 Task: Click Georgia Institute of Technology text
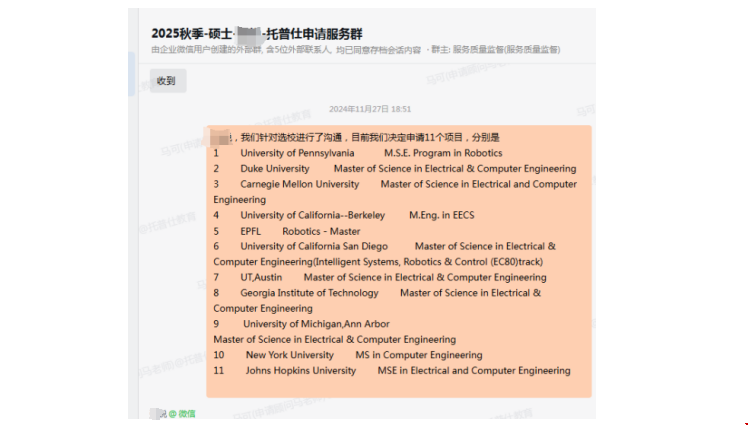point(309,293)
